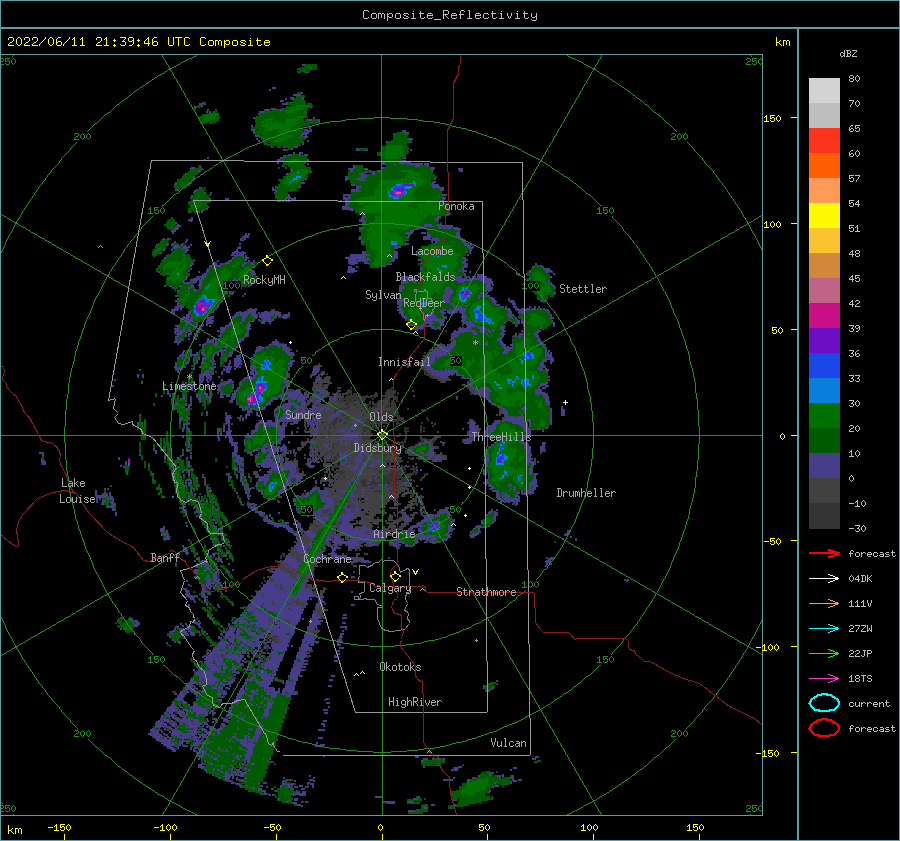The width and height of the screenshot is (900, 841).
Task: Click the Lake Louise label
Action: pyautogui.click(x=79, y=491)
